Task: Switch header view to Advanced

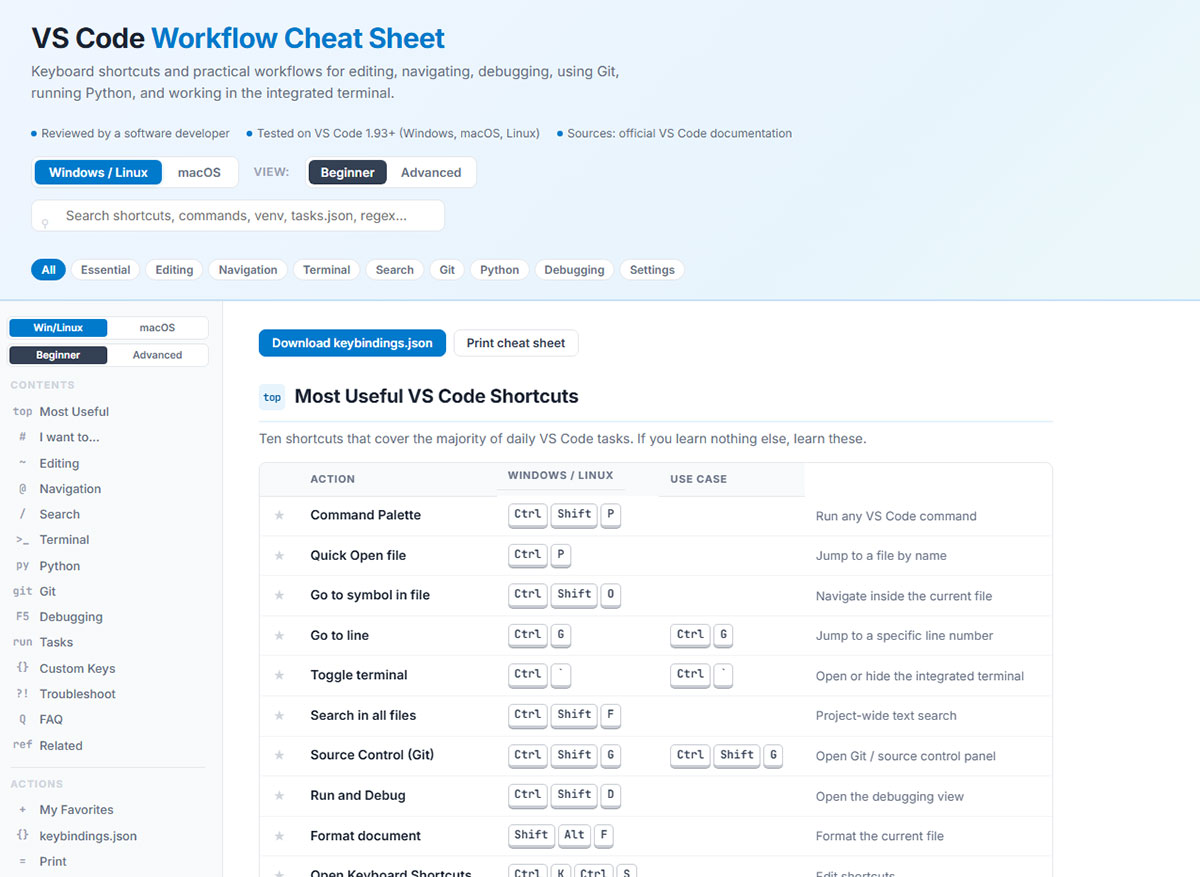Action: click(x=431, y=172)
